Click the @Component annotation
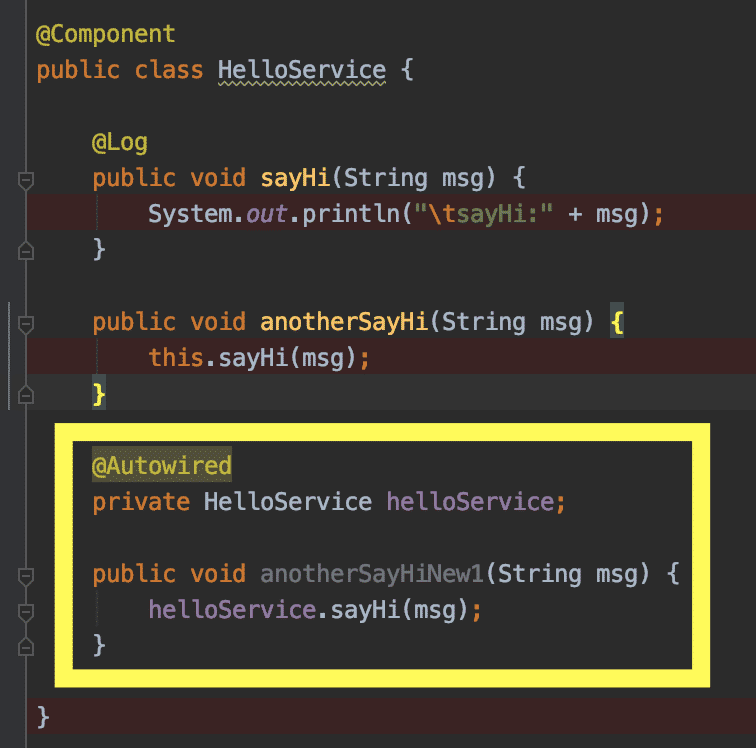Screen dimensions: 756x748 [105, 34]
